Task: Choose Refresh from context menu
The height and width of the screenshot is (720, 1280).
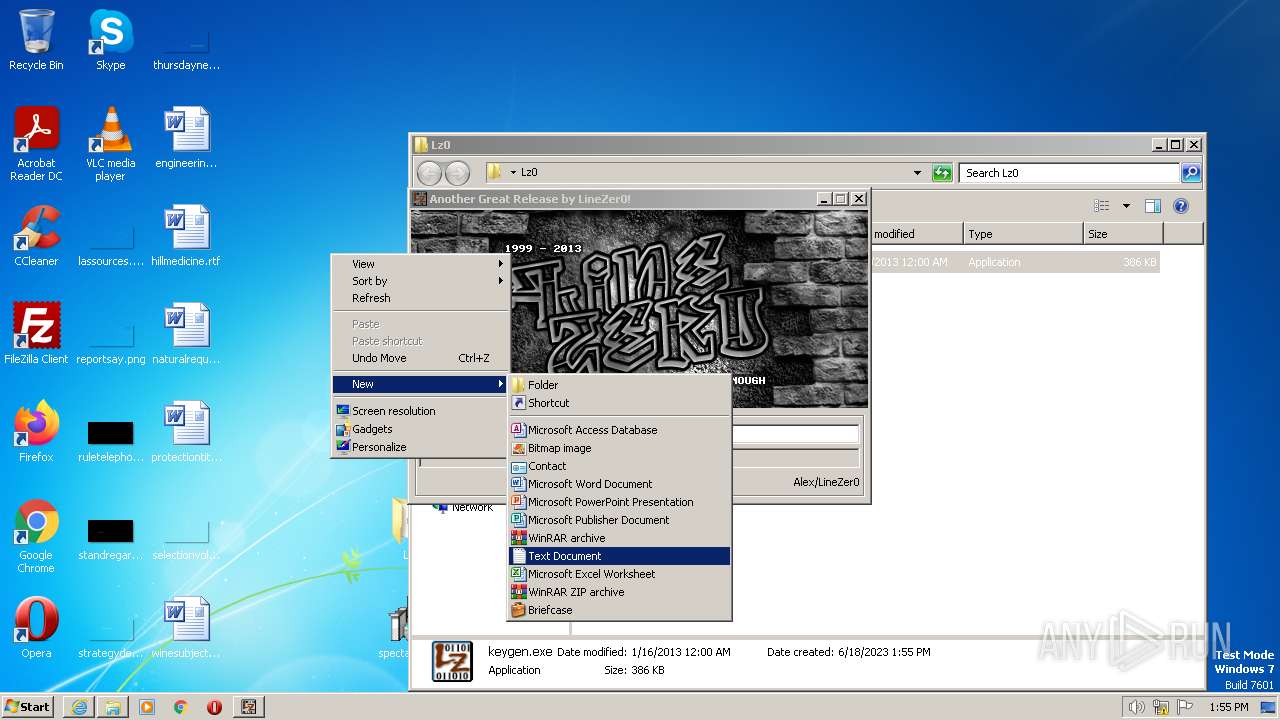Action: [421, 298]
